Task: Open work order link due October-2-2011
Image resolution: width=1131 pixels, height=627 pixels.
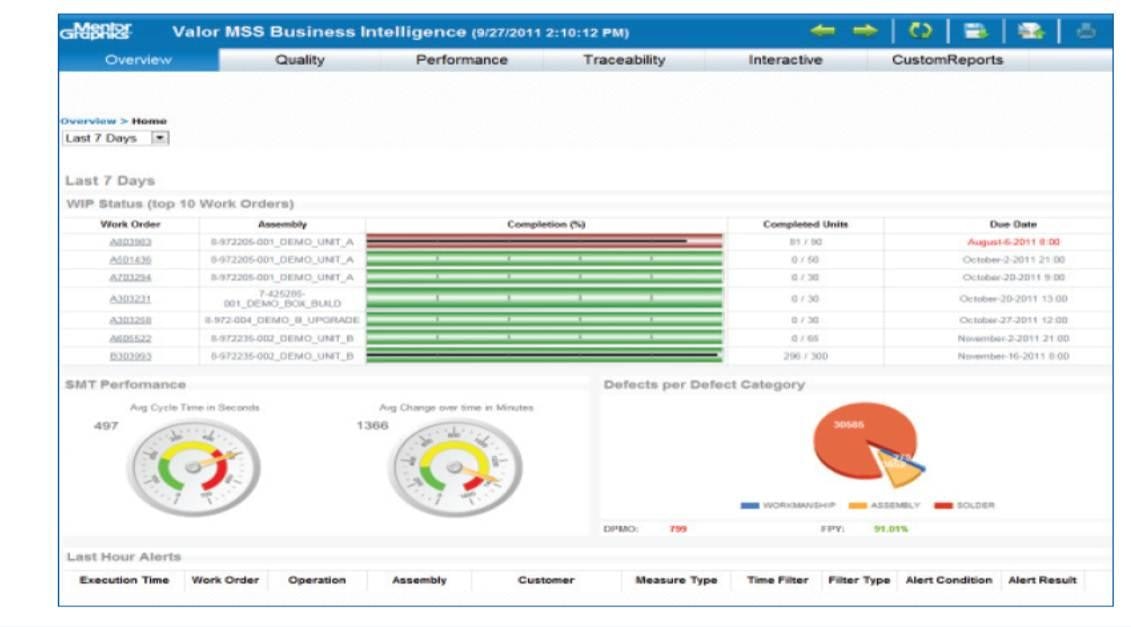Action: click(x=130, y=260)
